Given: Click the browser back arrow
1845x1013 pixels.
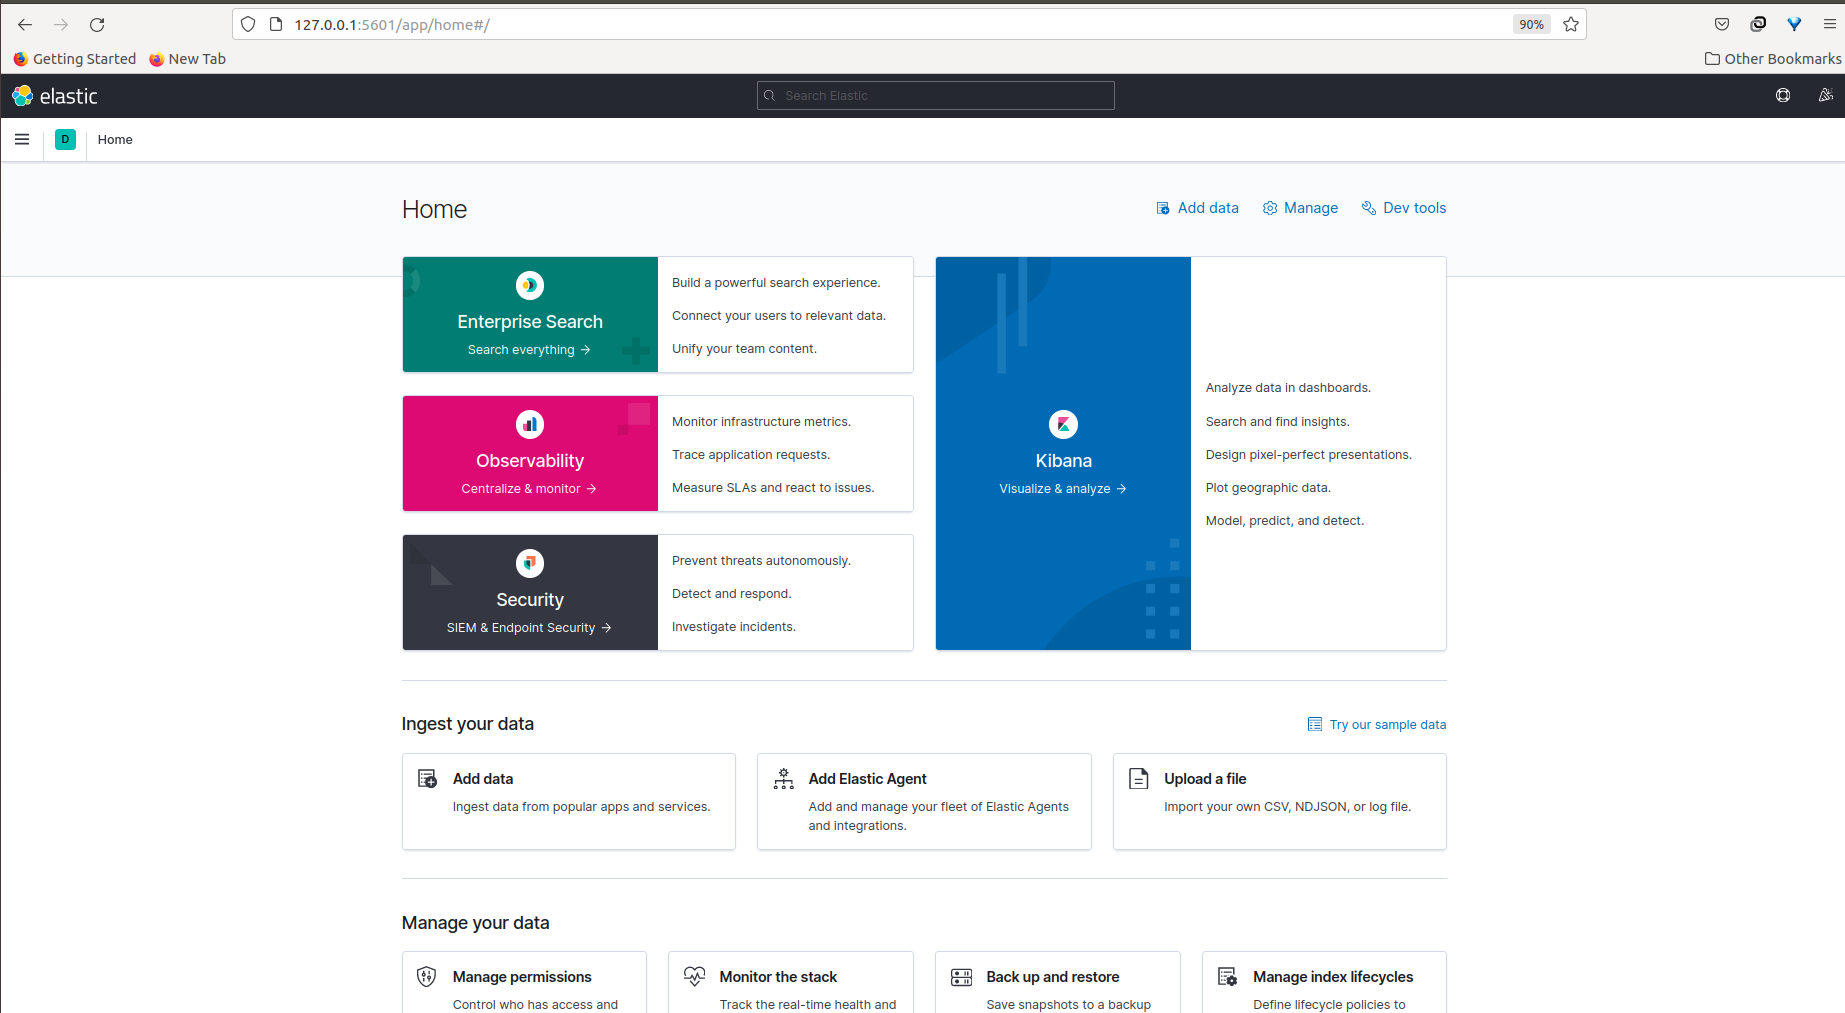Looking at the screenshot, I should (x=25, y=24).
